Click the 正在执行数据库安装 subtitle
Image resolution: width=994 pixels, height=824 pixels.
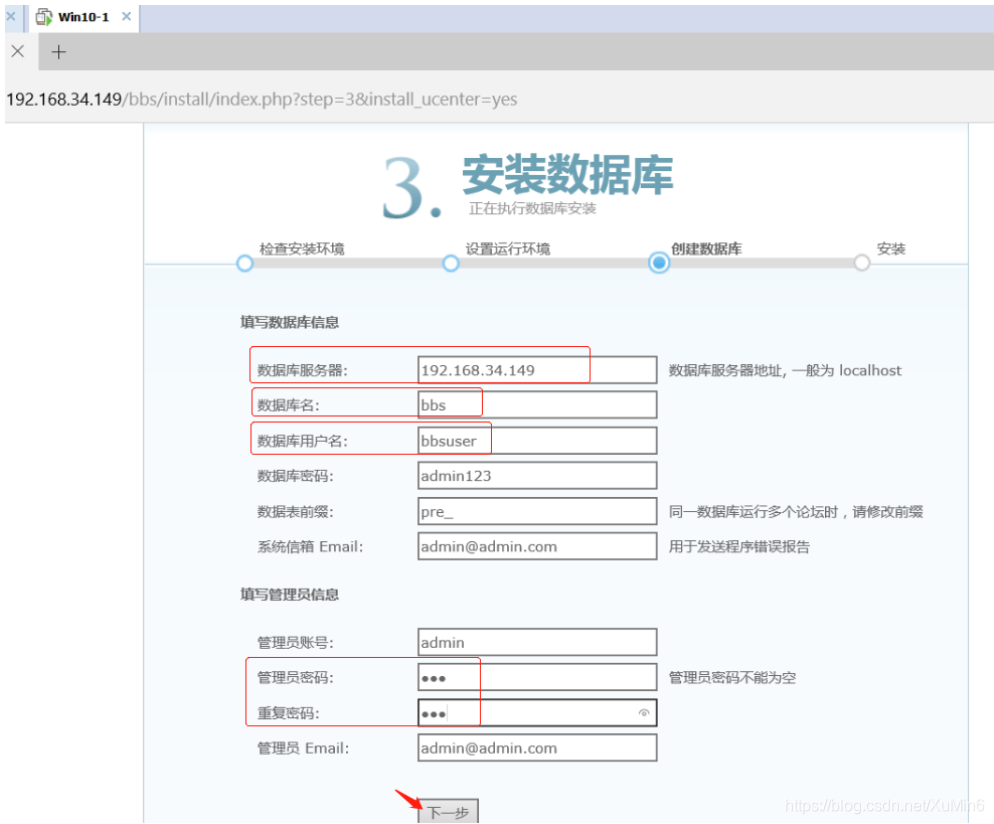532,209
